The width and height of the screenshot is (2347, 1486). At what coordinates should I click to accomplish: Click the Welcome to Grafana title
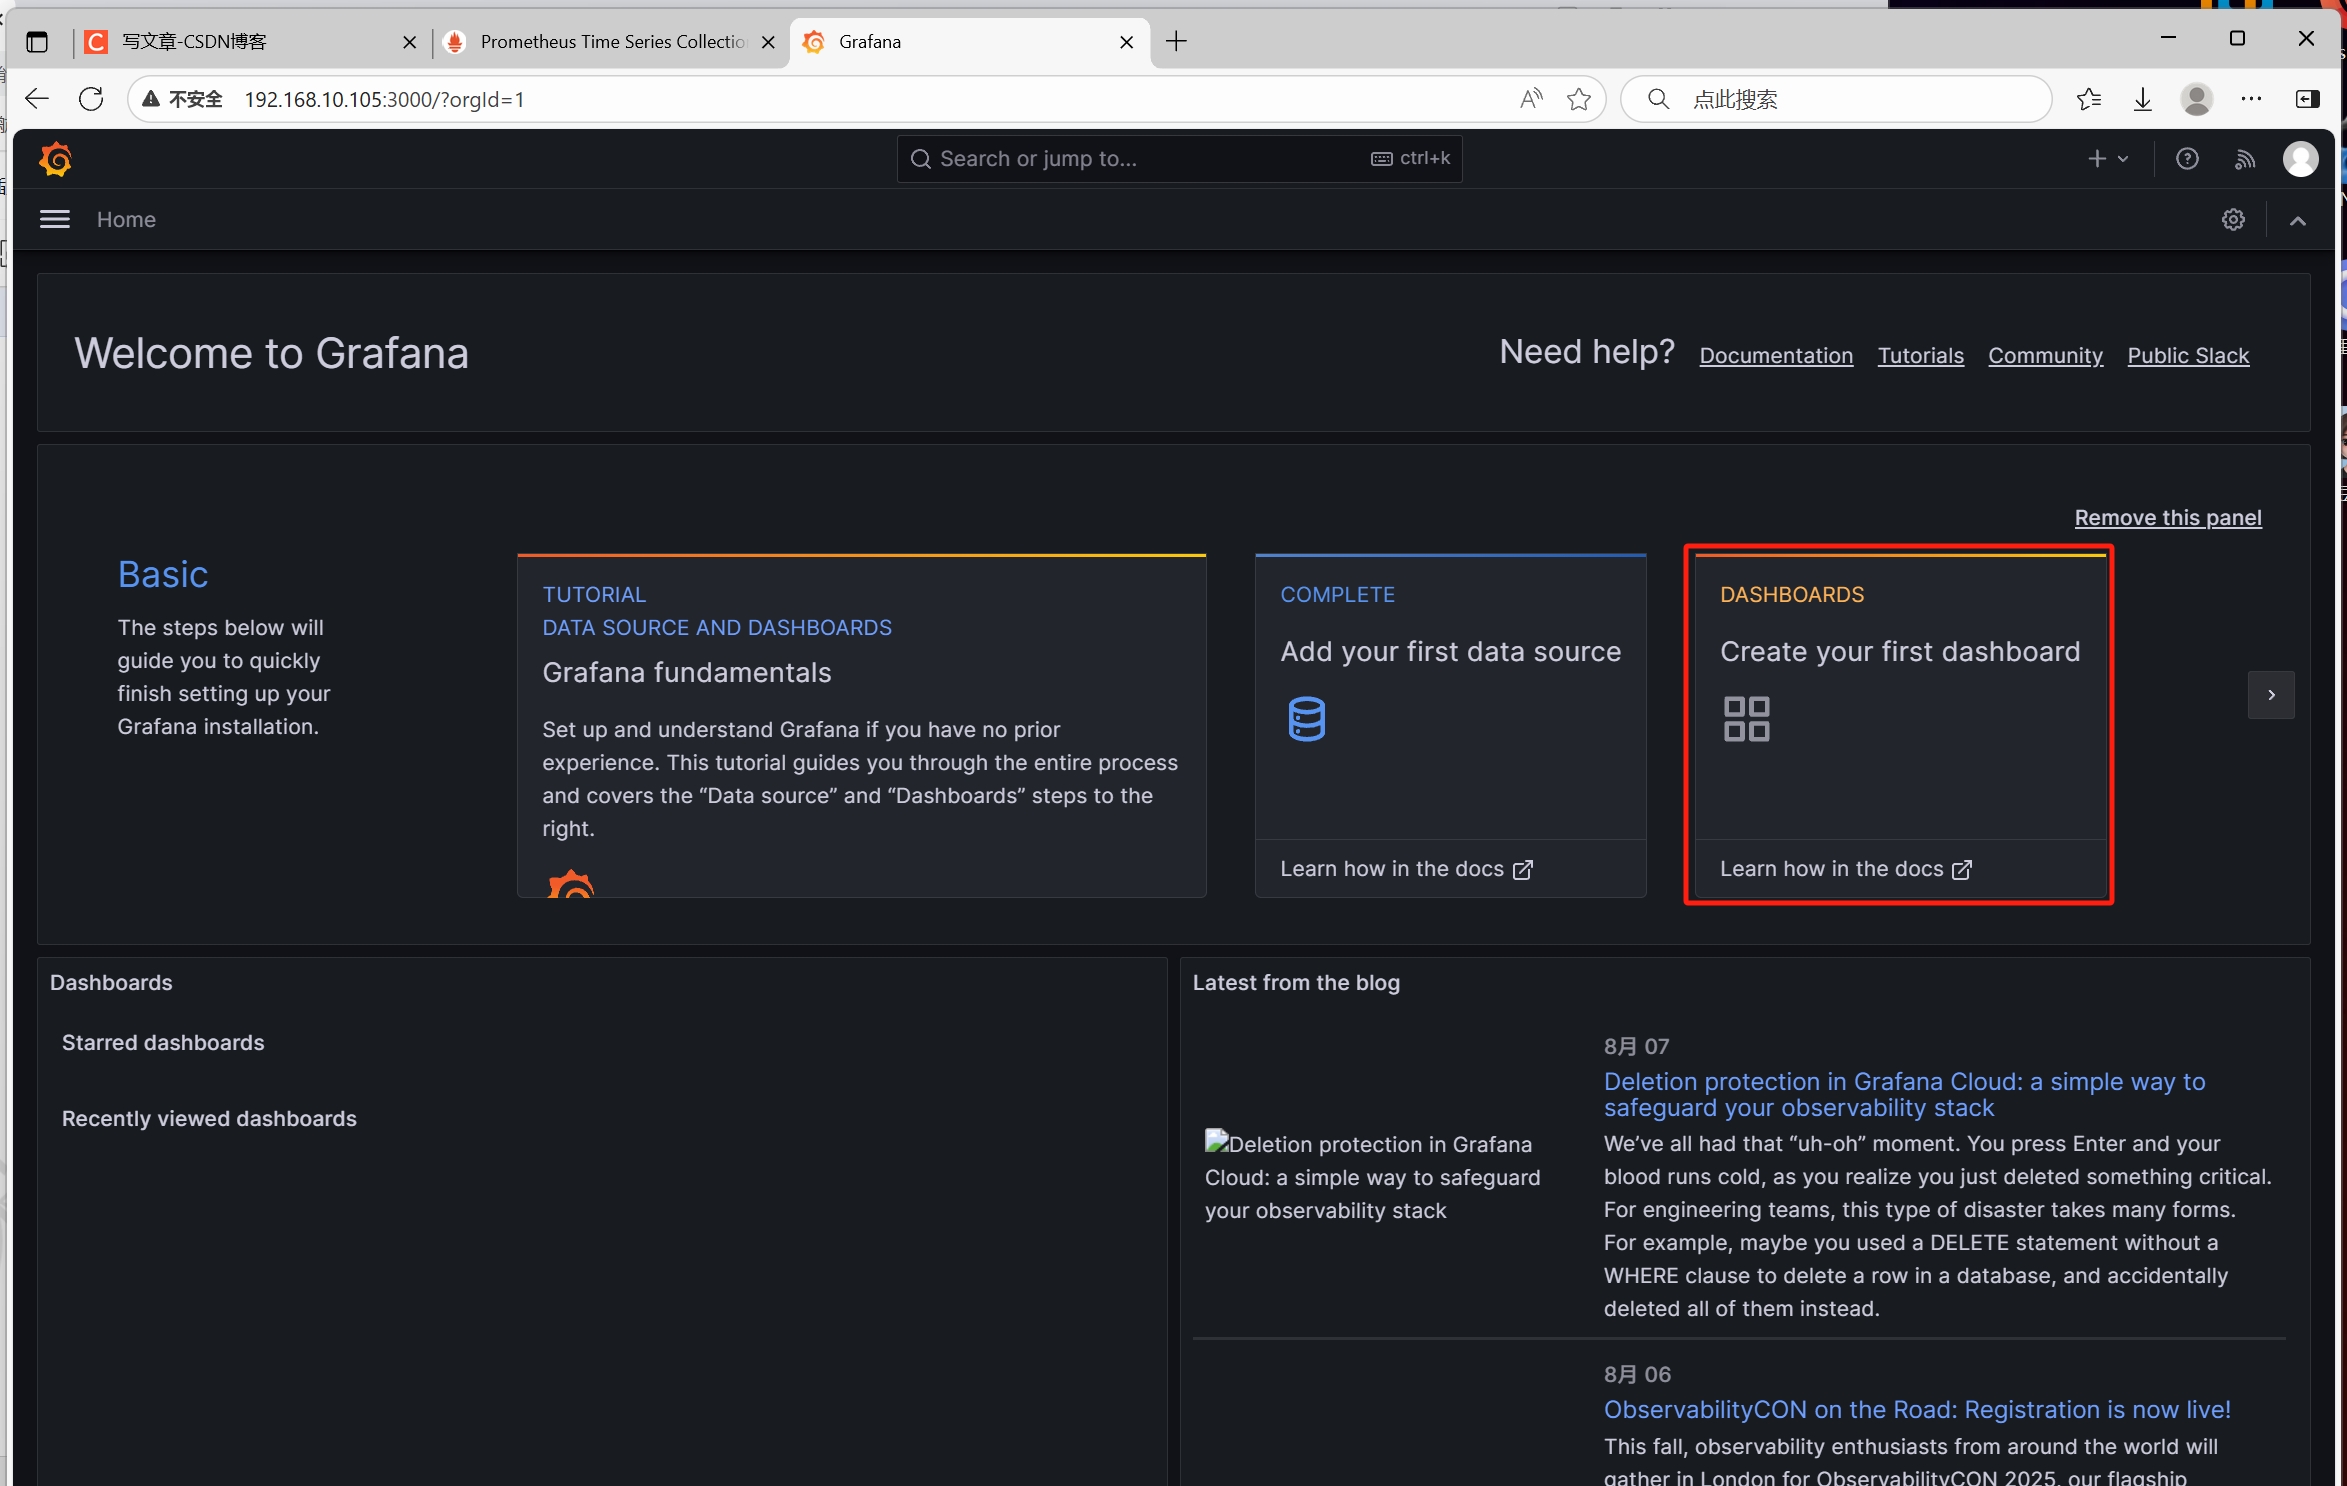click(x=271, y=353)
